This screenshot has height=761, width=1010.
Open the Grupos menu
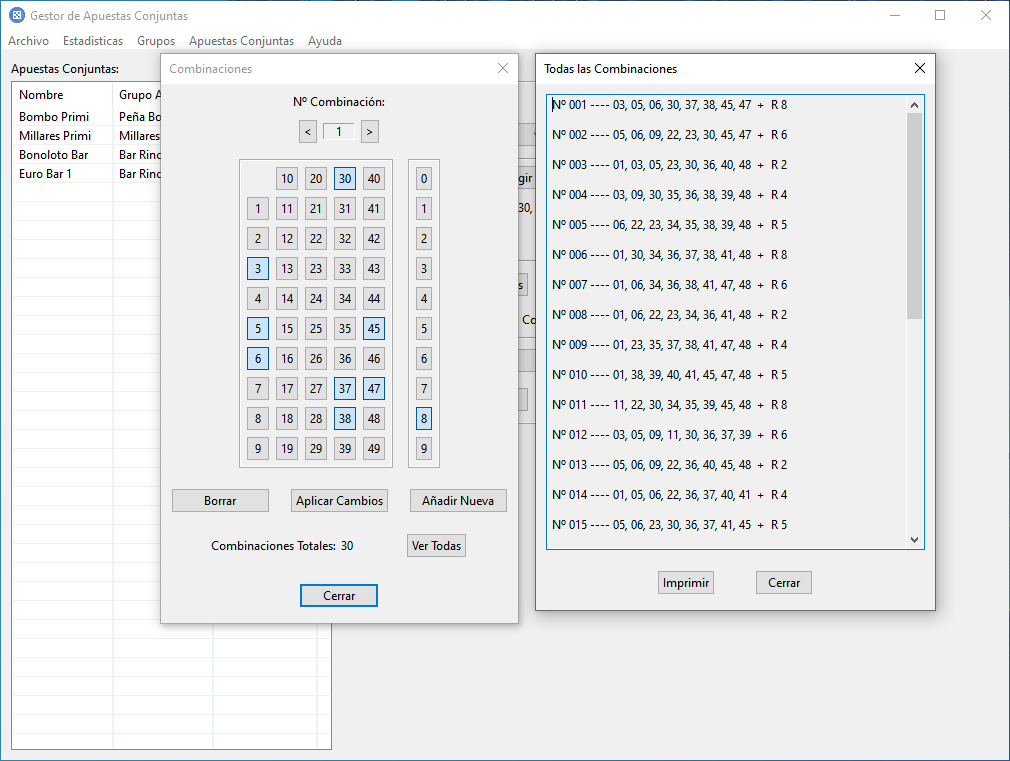[156, 41]
